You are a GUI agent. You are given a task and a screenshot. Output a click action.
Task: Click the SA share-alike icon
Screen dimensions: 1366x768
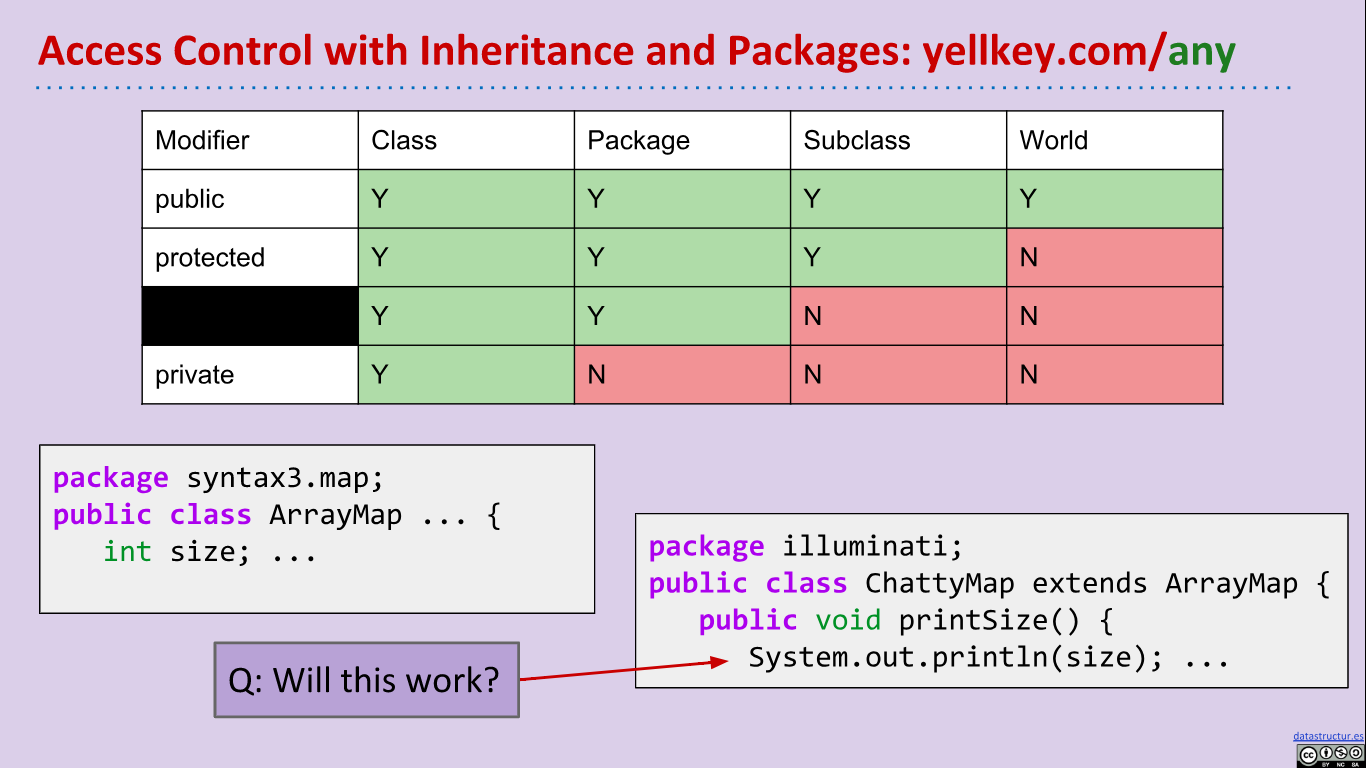pos(1355,752)
